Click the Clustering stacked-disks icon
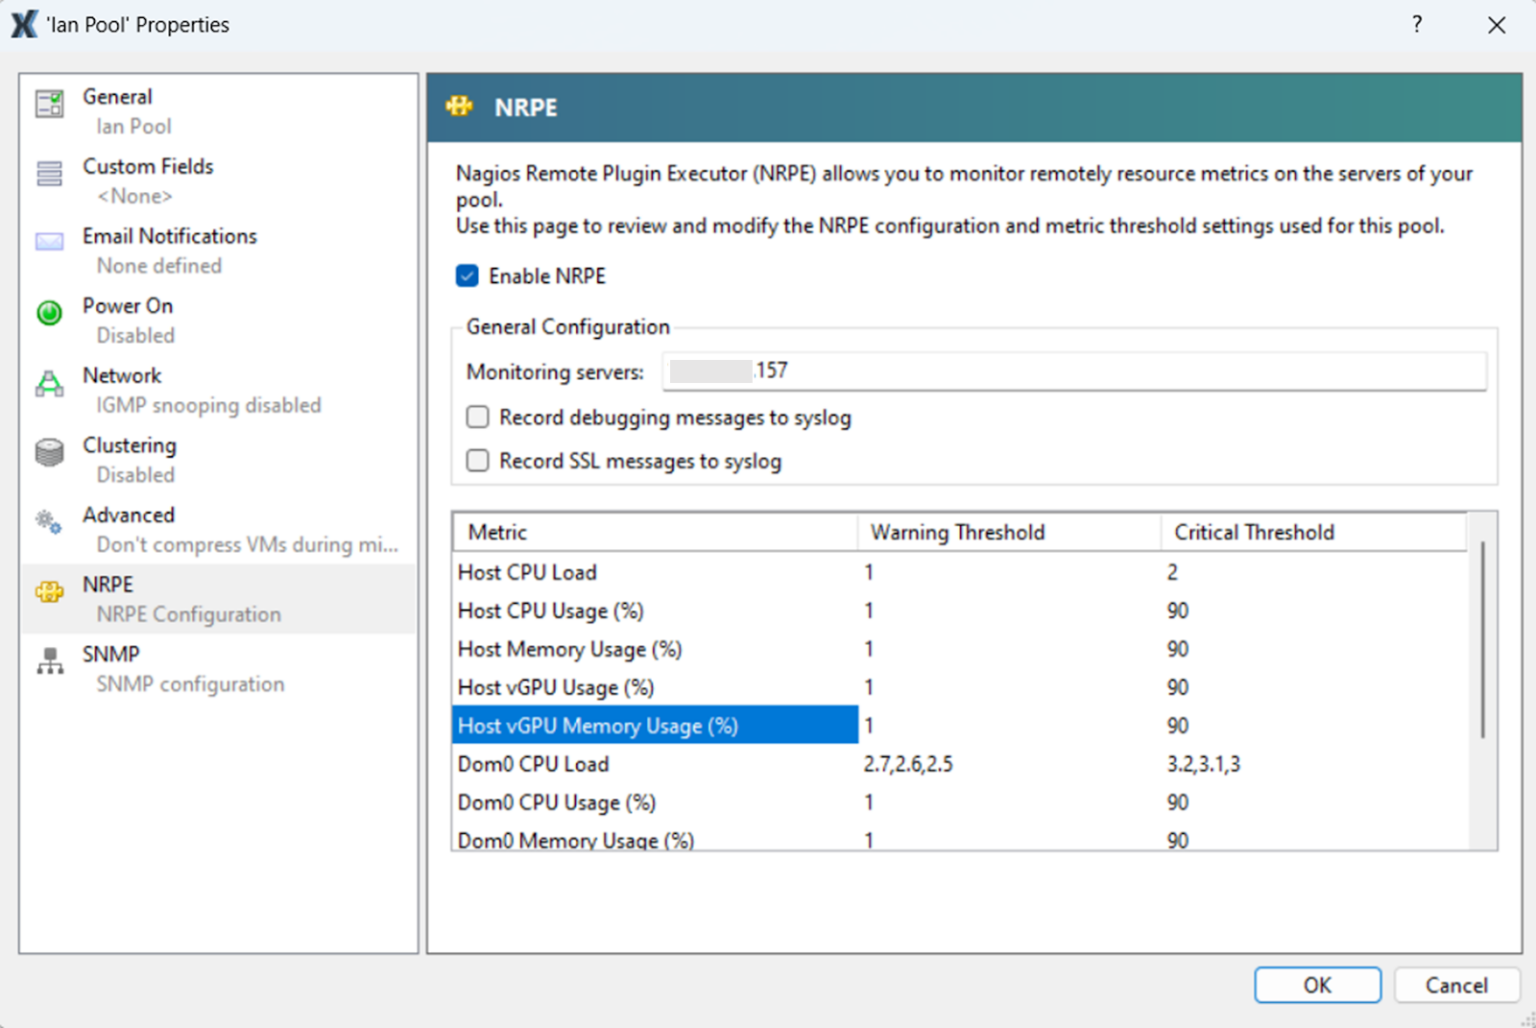Image resolution: width=1536 pixels, height=1028 pixels. tap(48, 452)
